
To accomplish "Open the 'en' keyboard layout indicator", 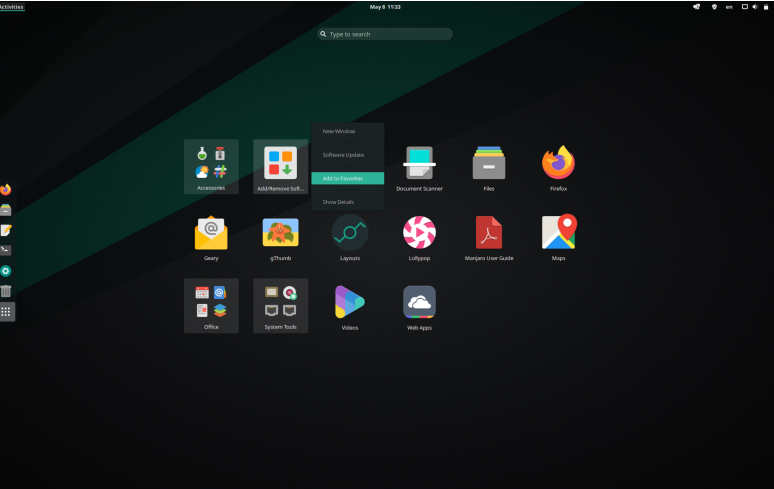I will (x=729, y=7).
